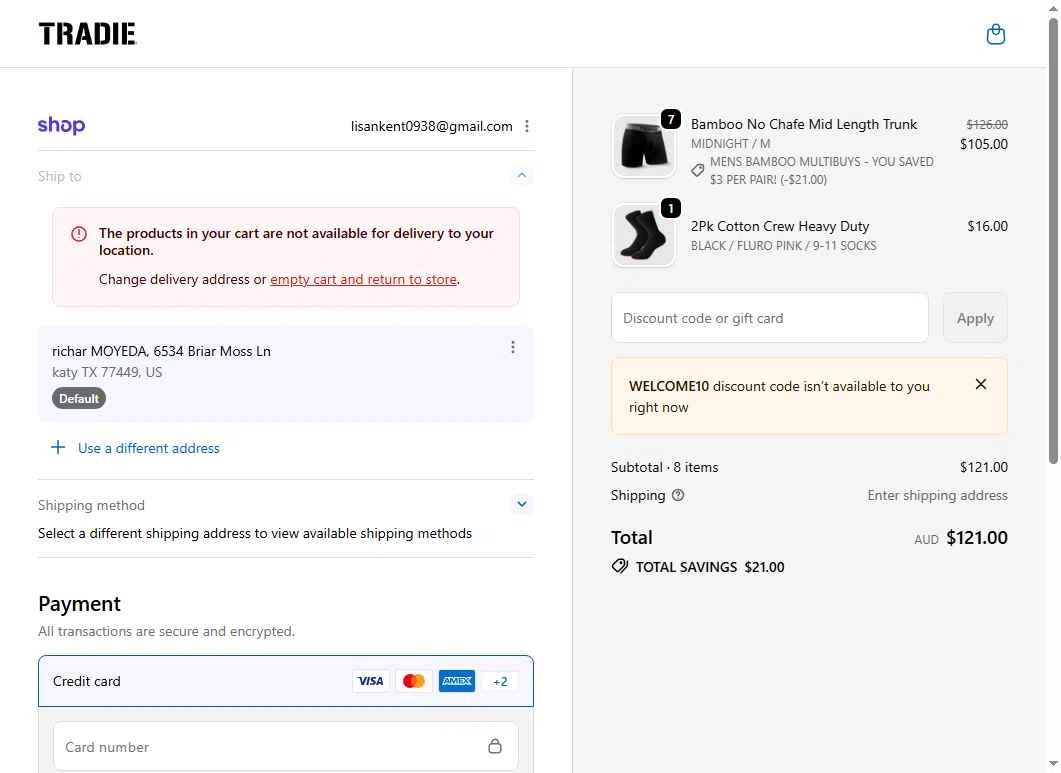Click quantity badge 7 on trunk thumbnail
This screenshot has height=773, width=1061.
click(671, 120)
